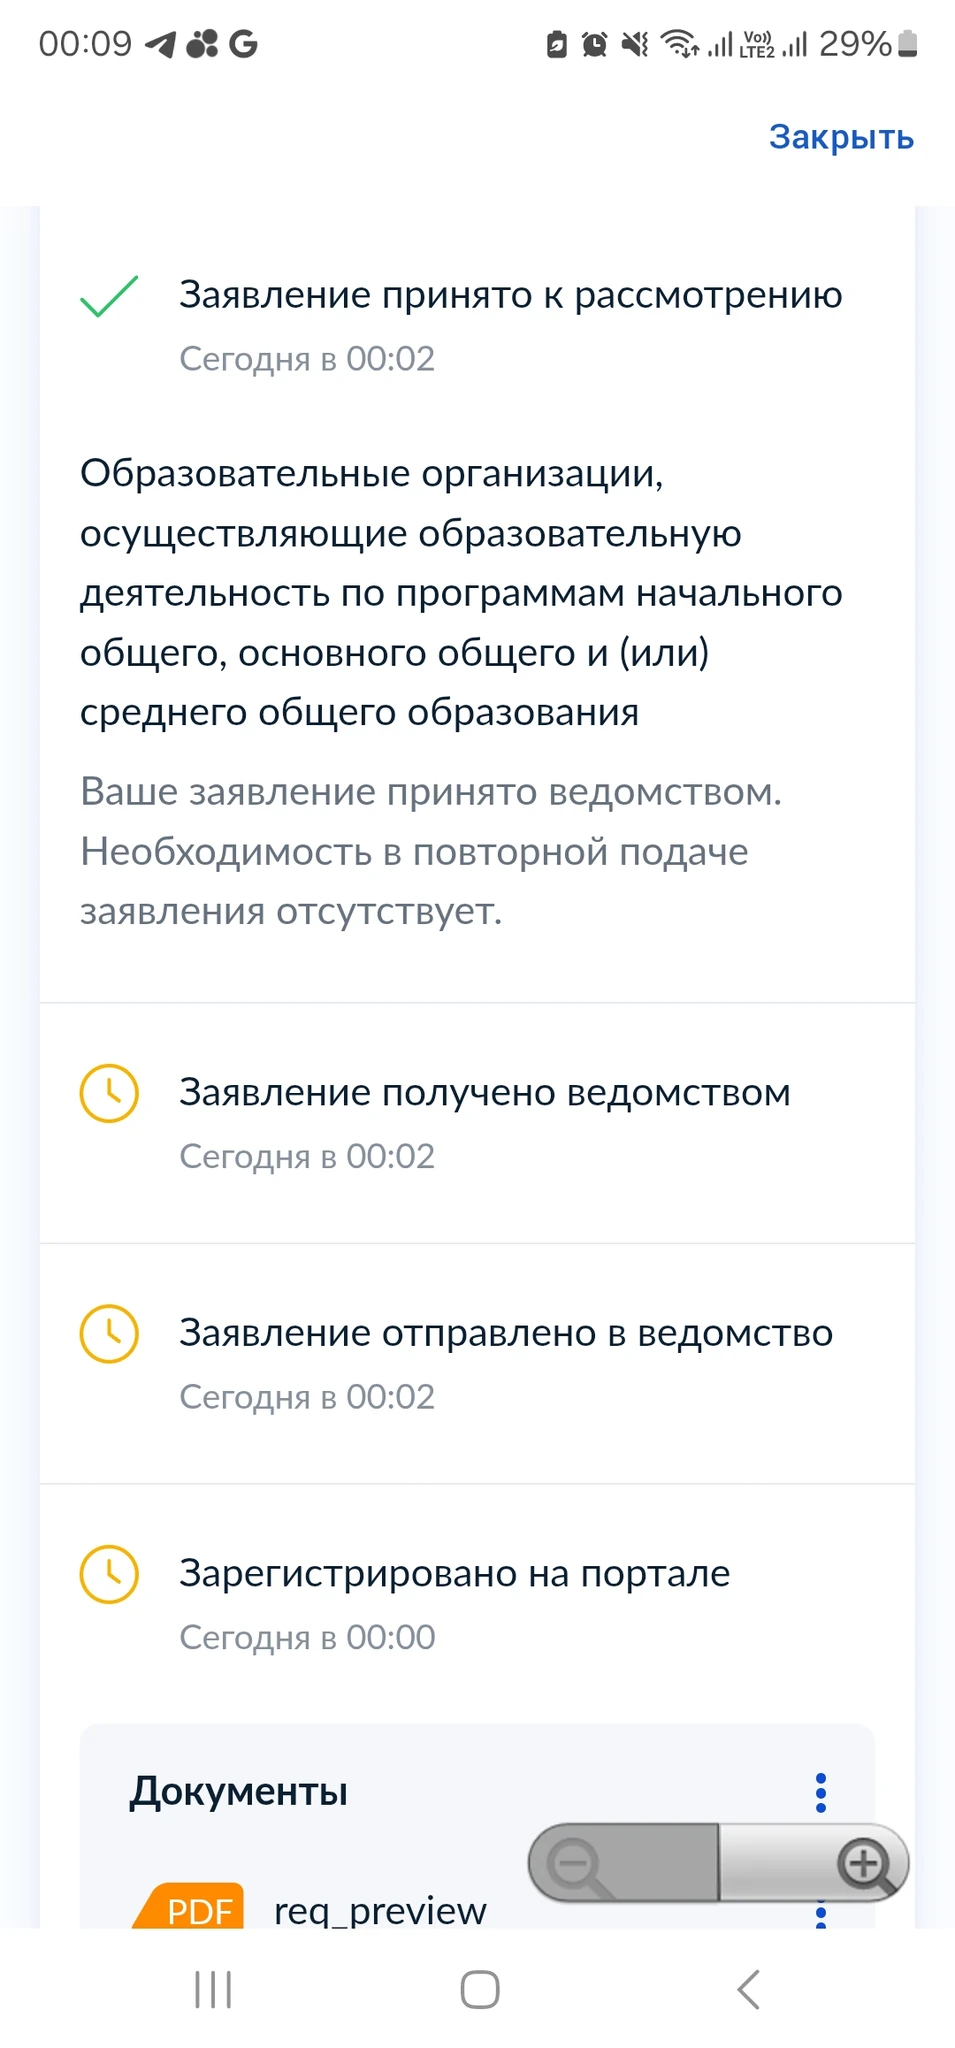Open Документы three-dot menu
Viewport: 955px width, 2048px height.
[821, 1793]
